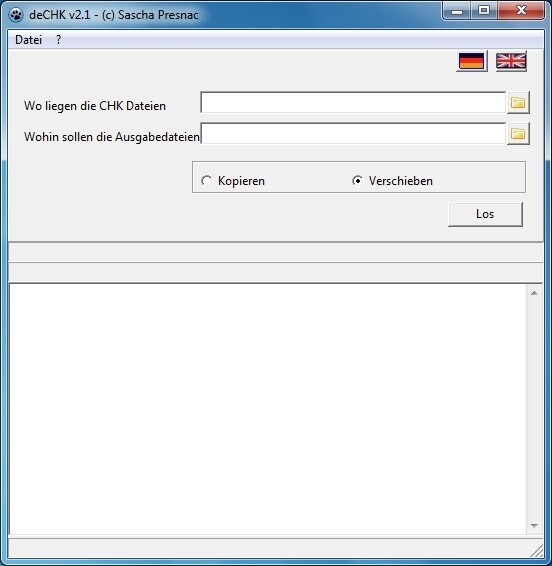Screen dimensions: 552x566
Task: Click the log scrollbar down arrow
Action: (534, 526)
